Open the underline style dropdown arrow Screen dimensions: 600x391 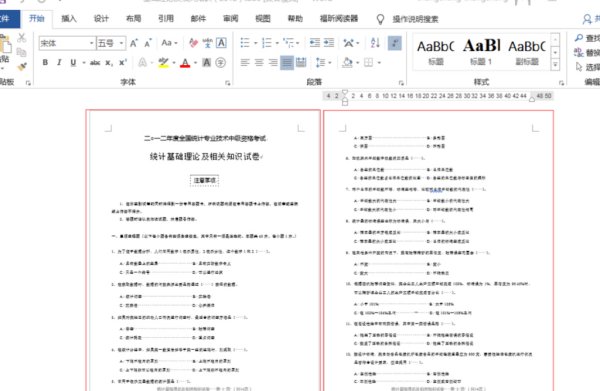(x=83, y=63)
